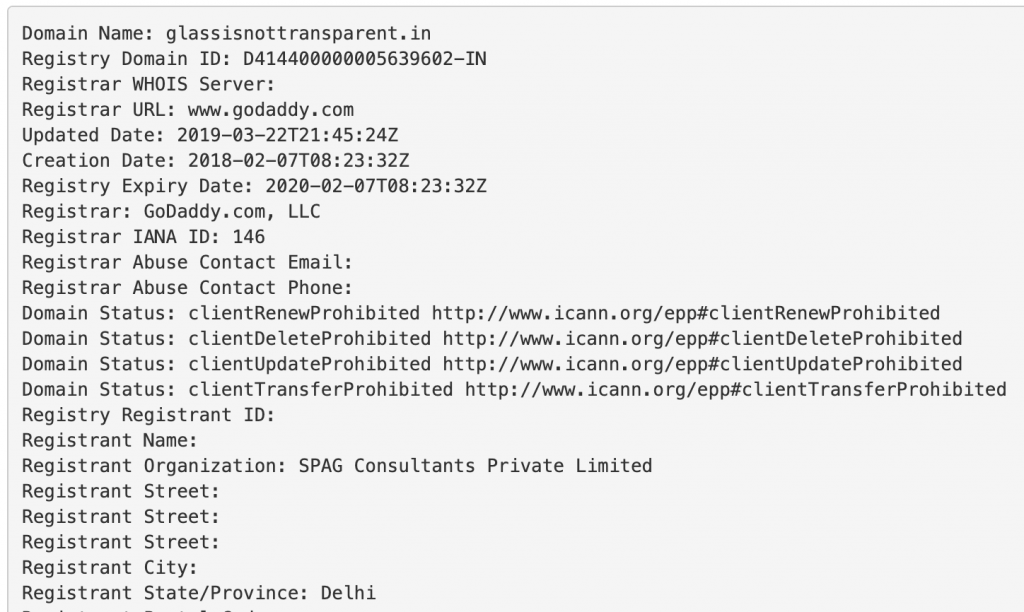
Task: Click the www.godaddy.com registrar URL
Action: (270, 110)
